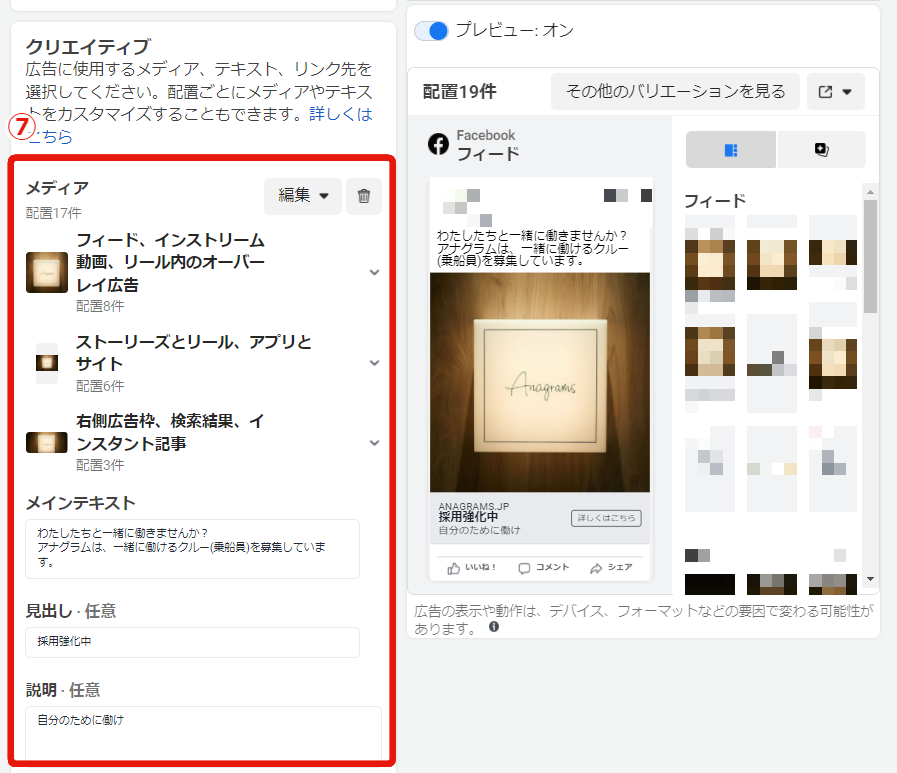Expand the 右側広告枠、検索結果 placement group
Screen dimensions: 897x773
(x=374, y=442)
